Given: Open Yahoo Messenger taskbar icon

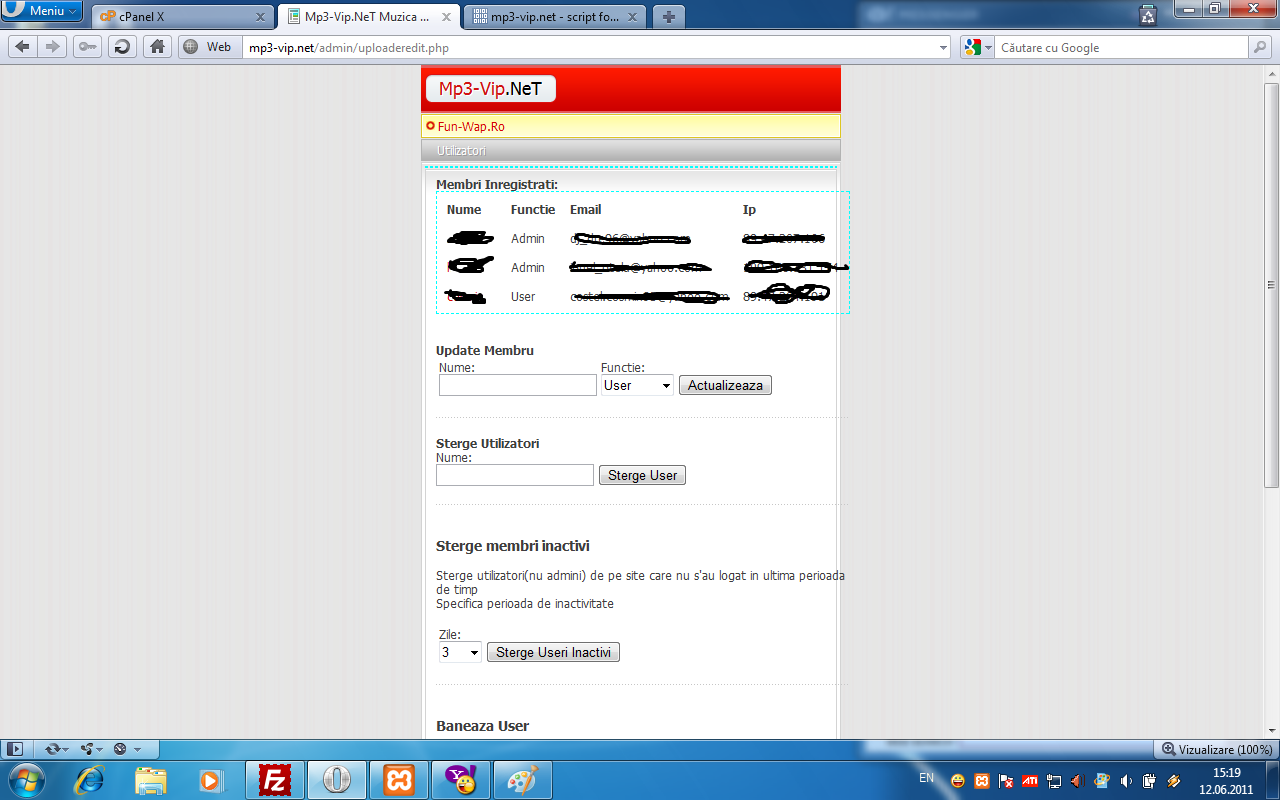Looking at the screenshot, I should [459, 780].
